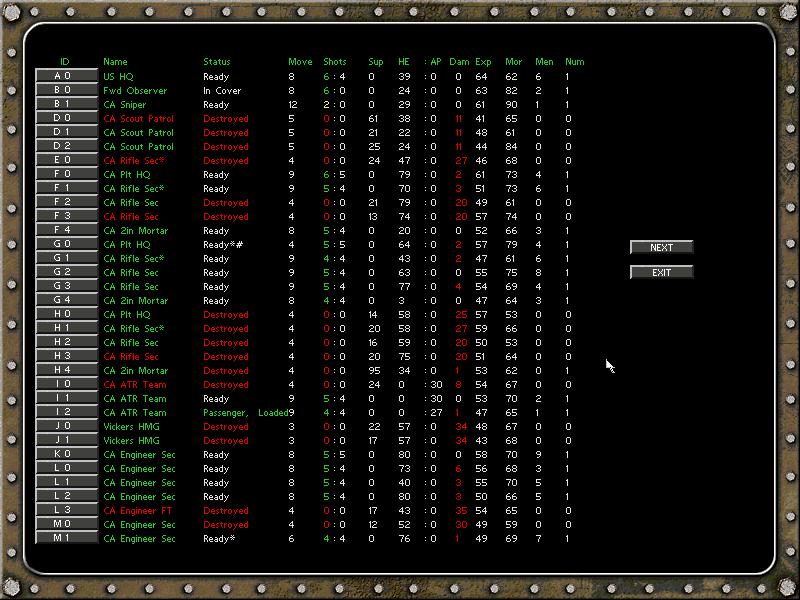The image size is (800, 600).
Task: Select unit ID button L 0
Action: click(66, 469)
